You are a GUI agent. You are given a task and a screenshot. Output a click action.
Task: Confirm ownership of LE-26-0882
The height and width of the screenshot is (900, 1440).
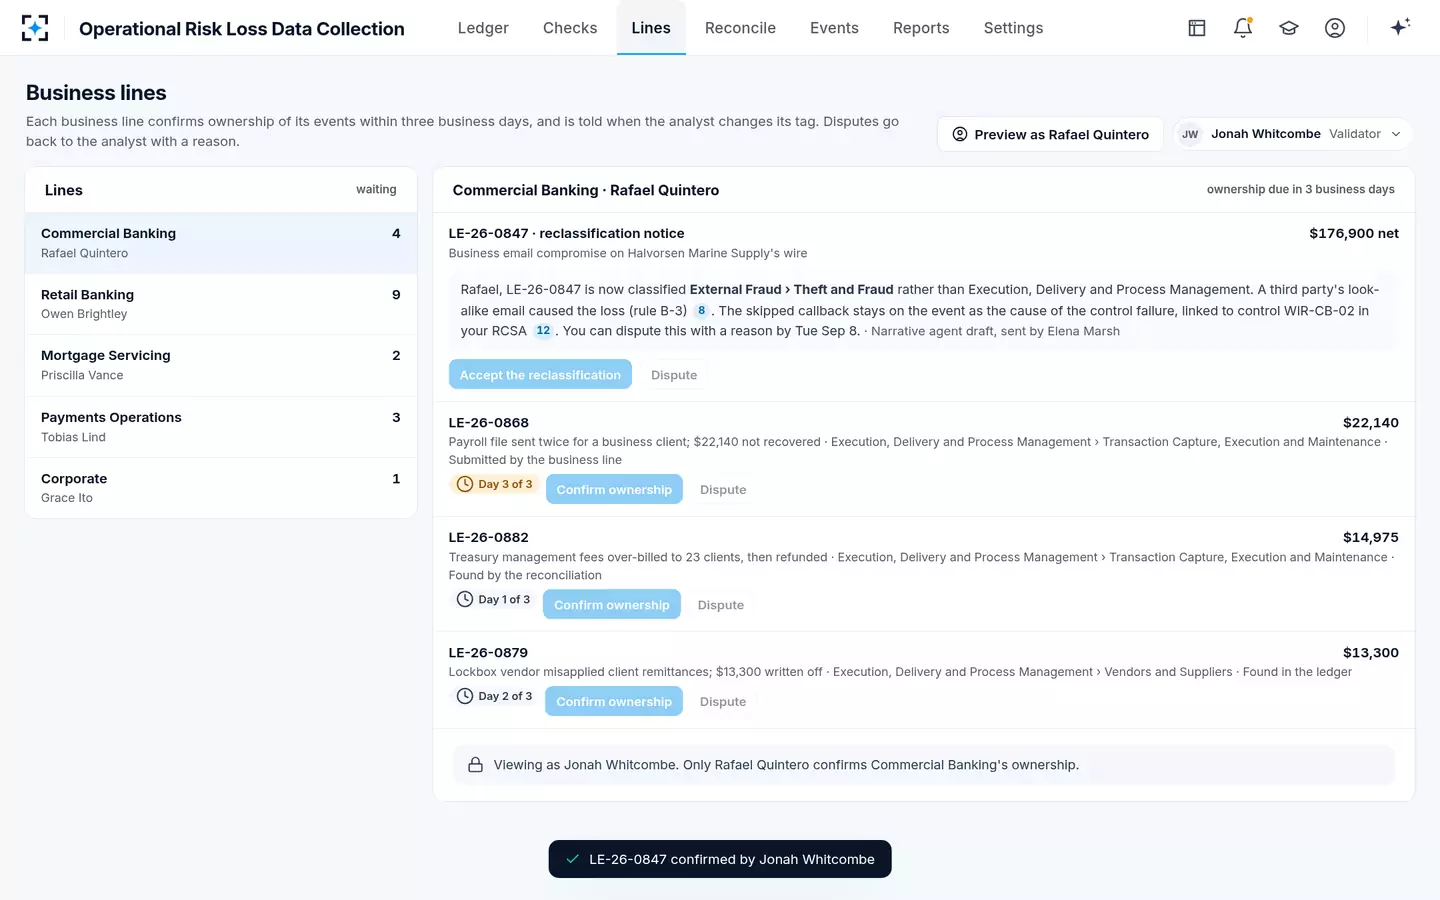tap(612, 605)
